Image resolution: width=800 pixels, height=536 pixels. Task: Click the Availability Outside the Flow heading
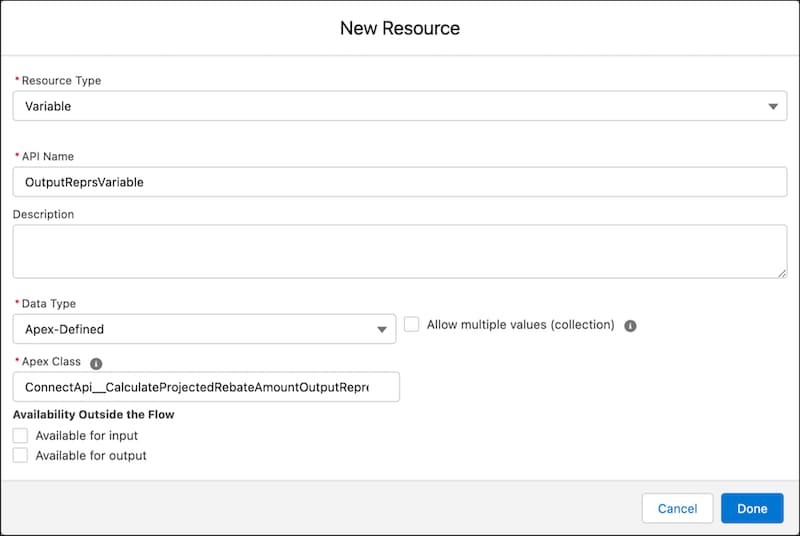(94, 415)
